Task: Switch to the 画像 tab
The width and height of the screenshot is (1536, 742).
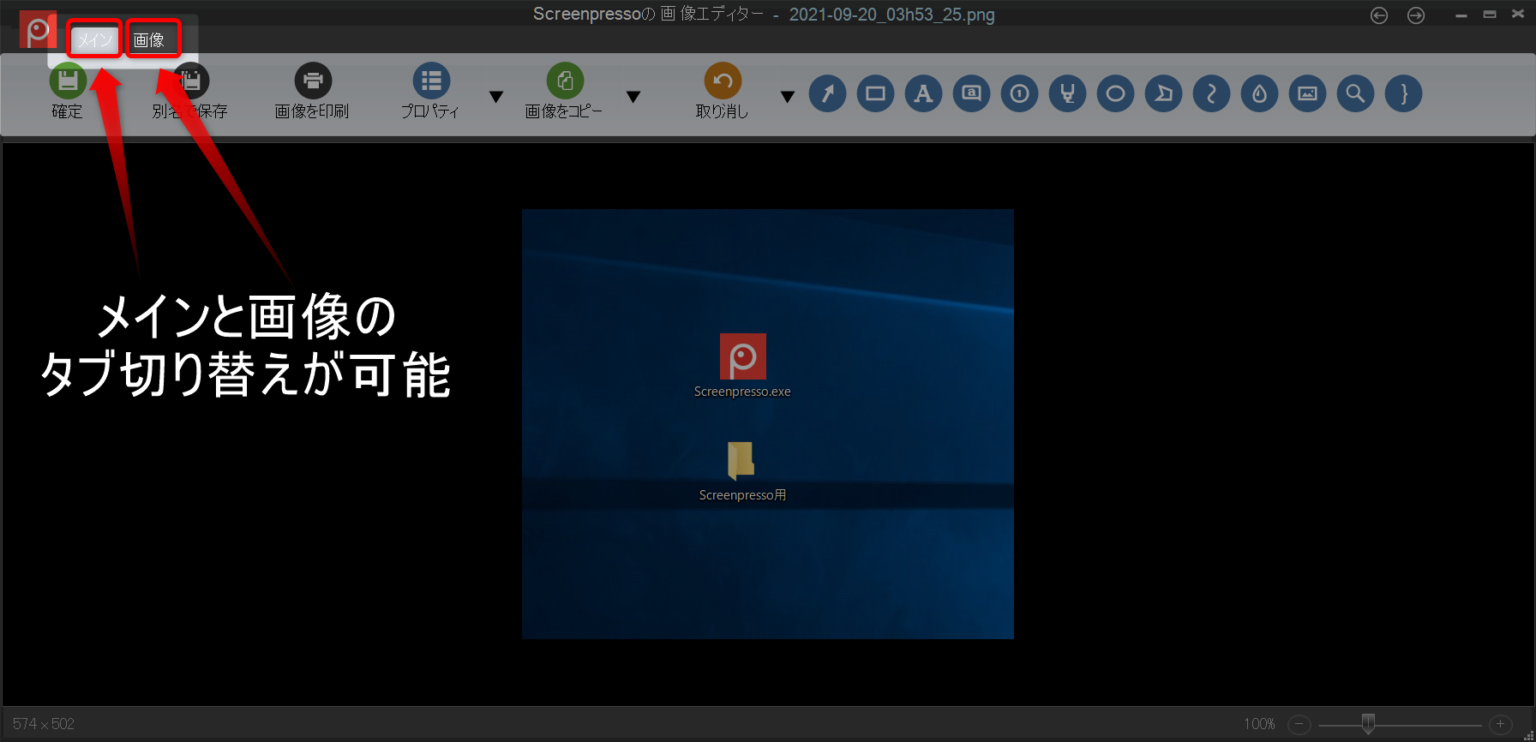Action: click(x=152, y=40)
